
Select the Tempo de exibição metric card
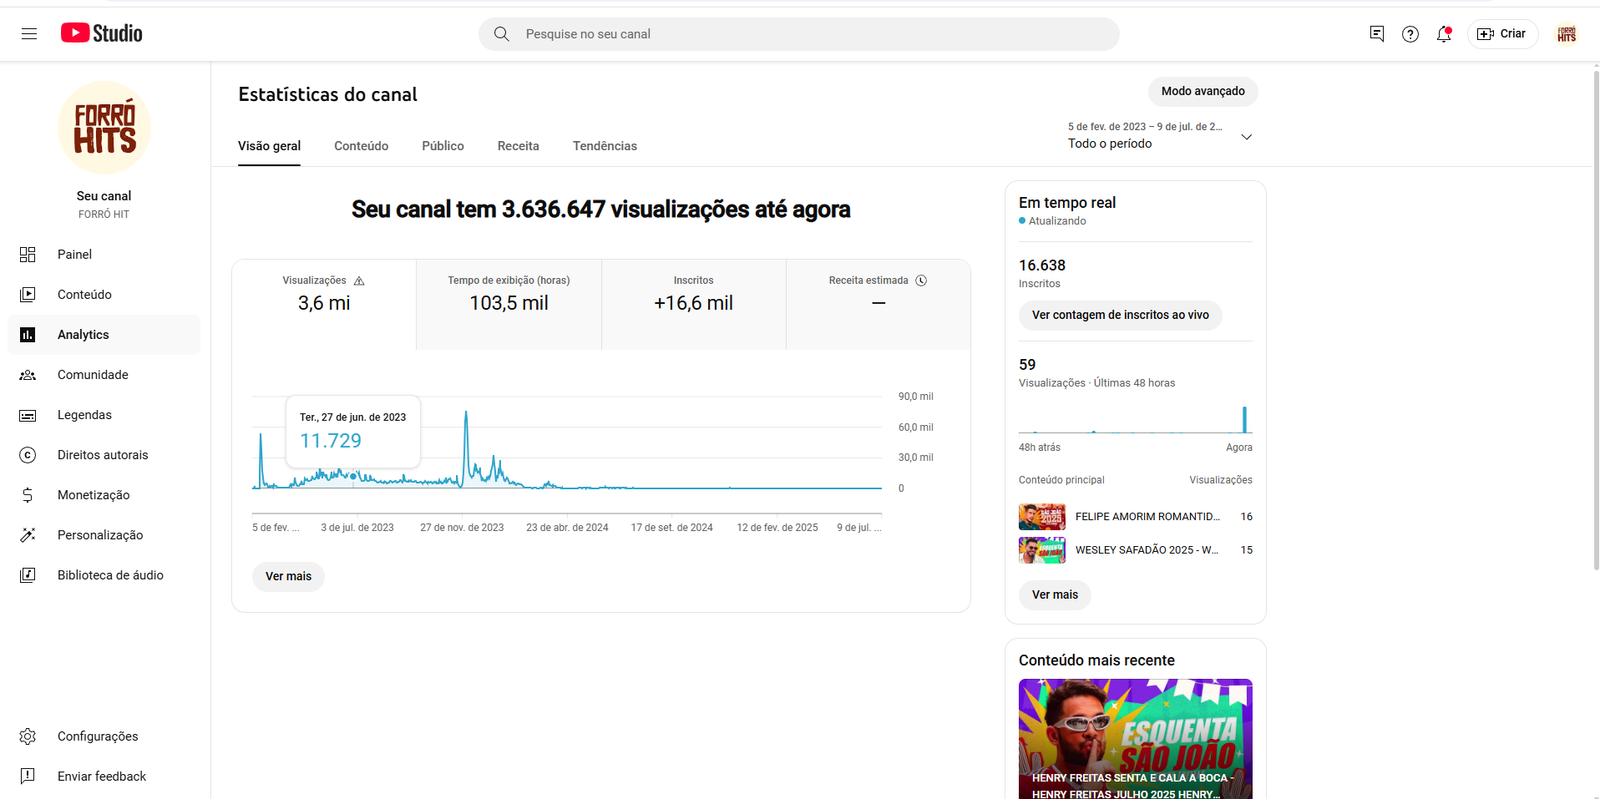pos(509,305)
